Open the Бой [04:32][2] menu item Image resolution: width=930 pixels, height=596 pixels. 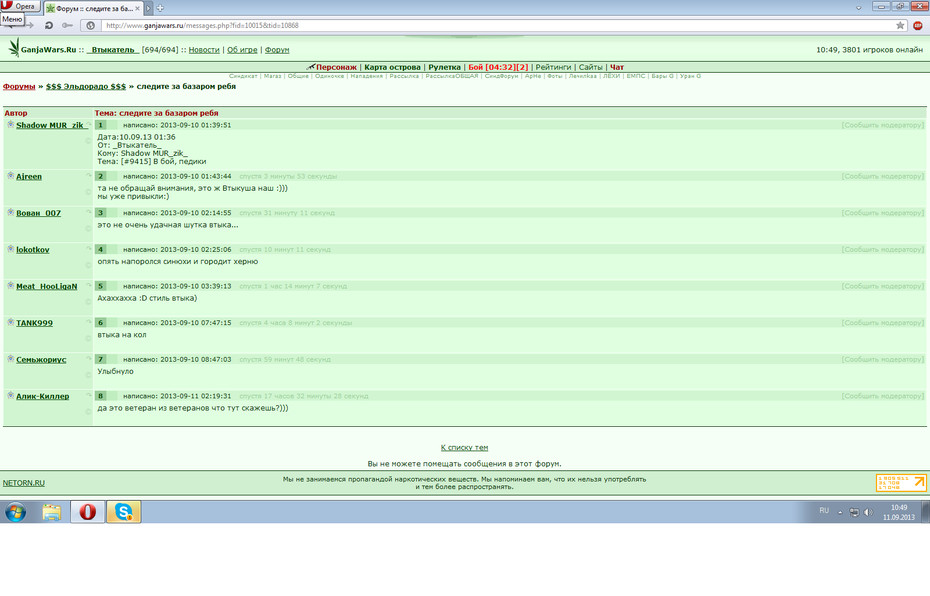(x=498, y=67)
